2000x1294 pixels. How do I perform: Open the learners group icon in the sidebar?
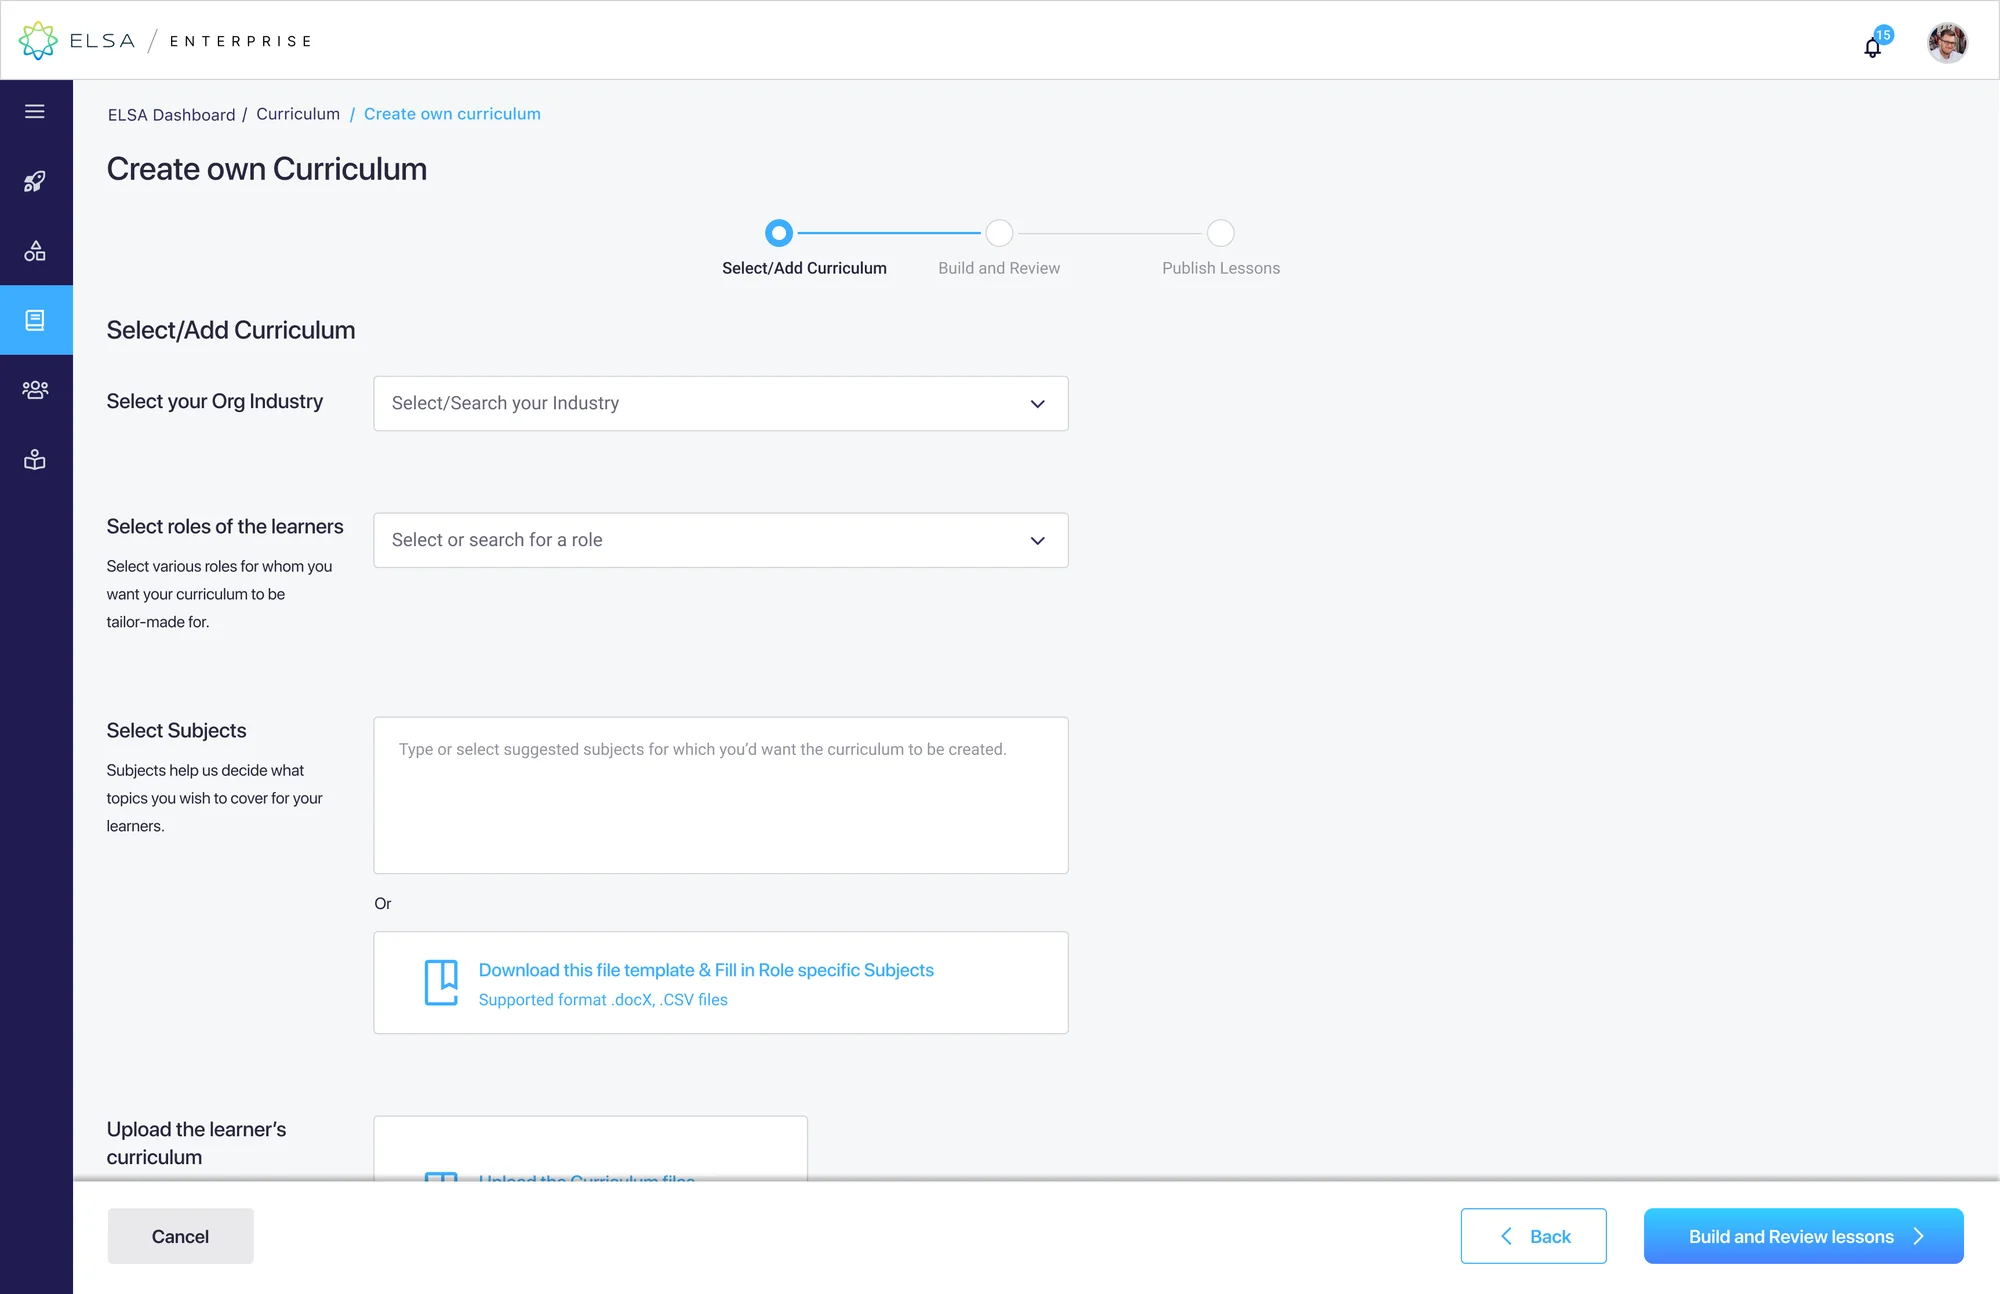35,390
